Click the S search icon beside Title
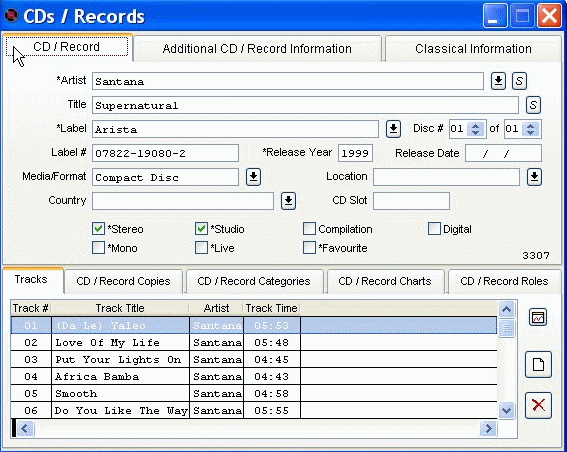 [x=533, y=105]
